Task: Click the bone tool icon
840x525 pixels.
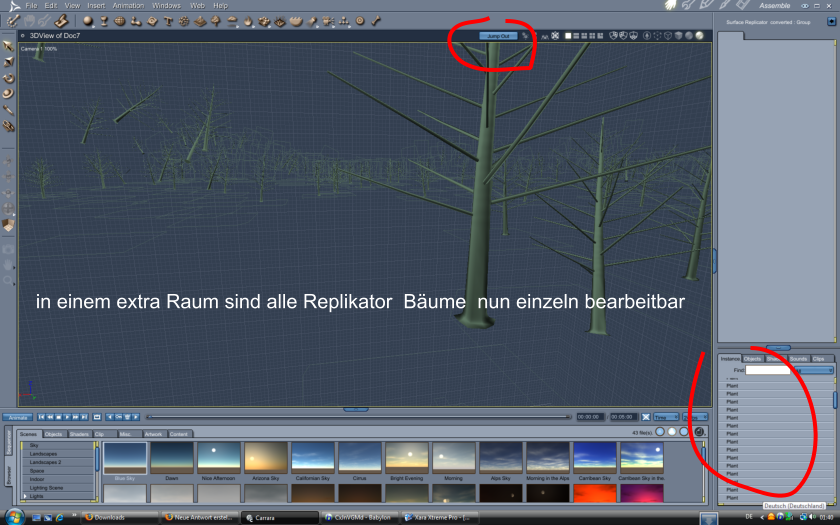Action: [376, 21]
